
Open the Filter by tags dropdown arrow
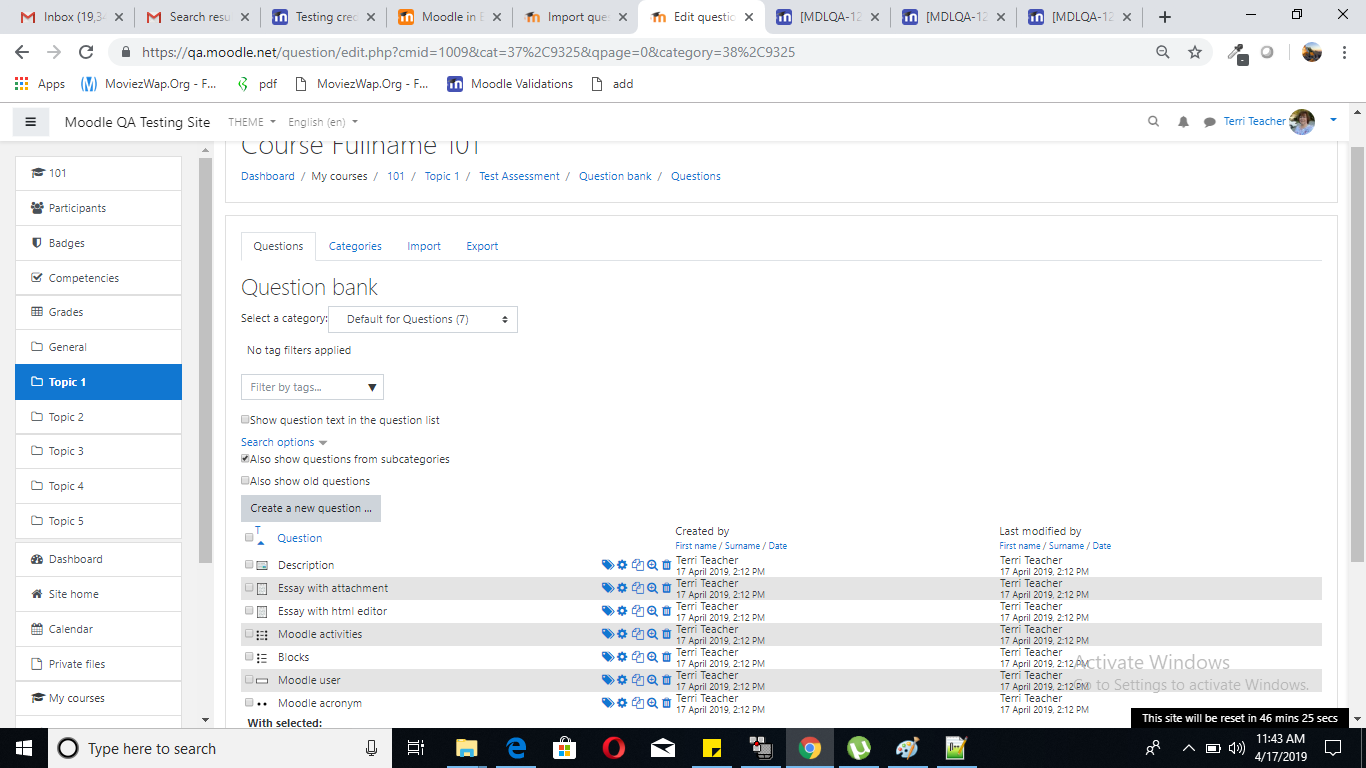tap(372, 387)
